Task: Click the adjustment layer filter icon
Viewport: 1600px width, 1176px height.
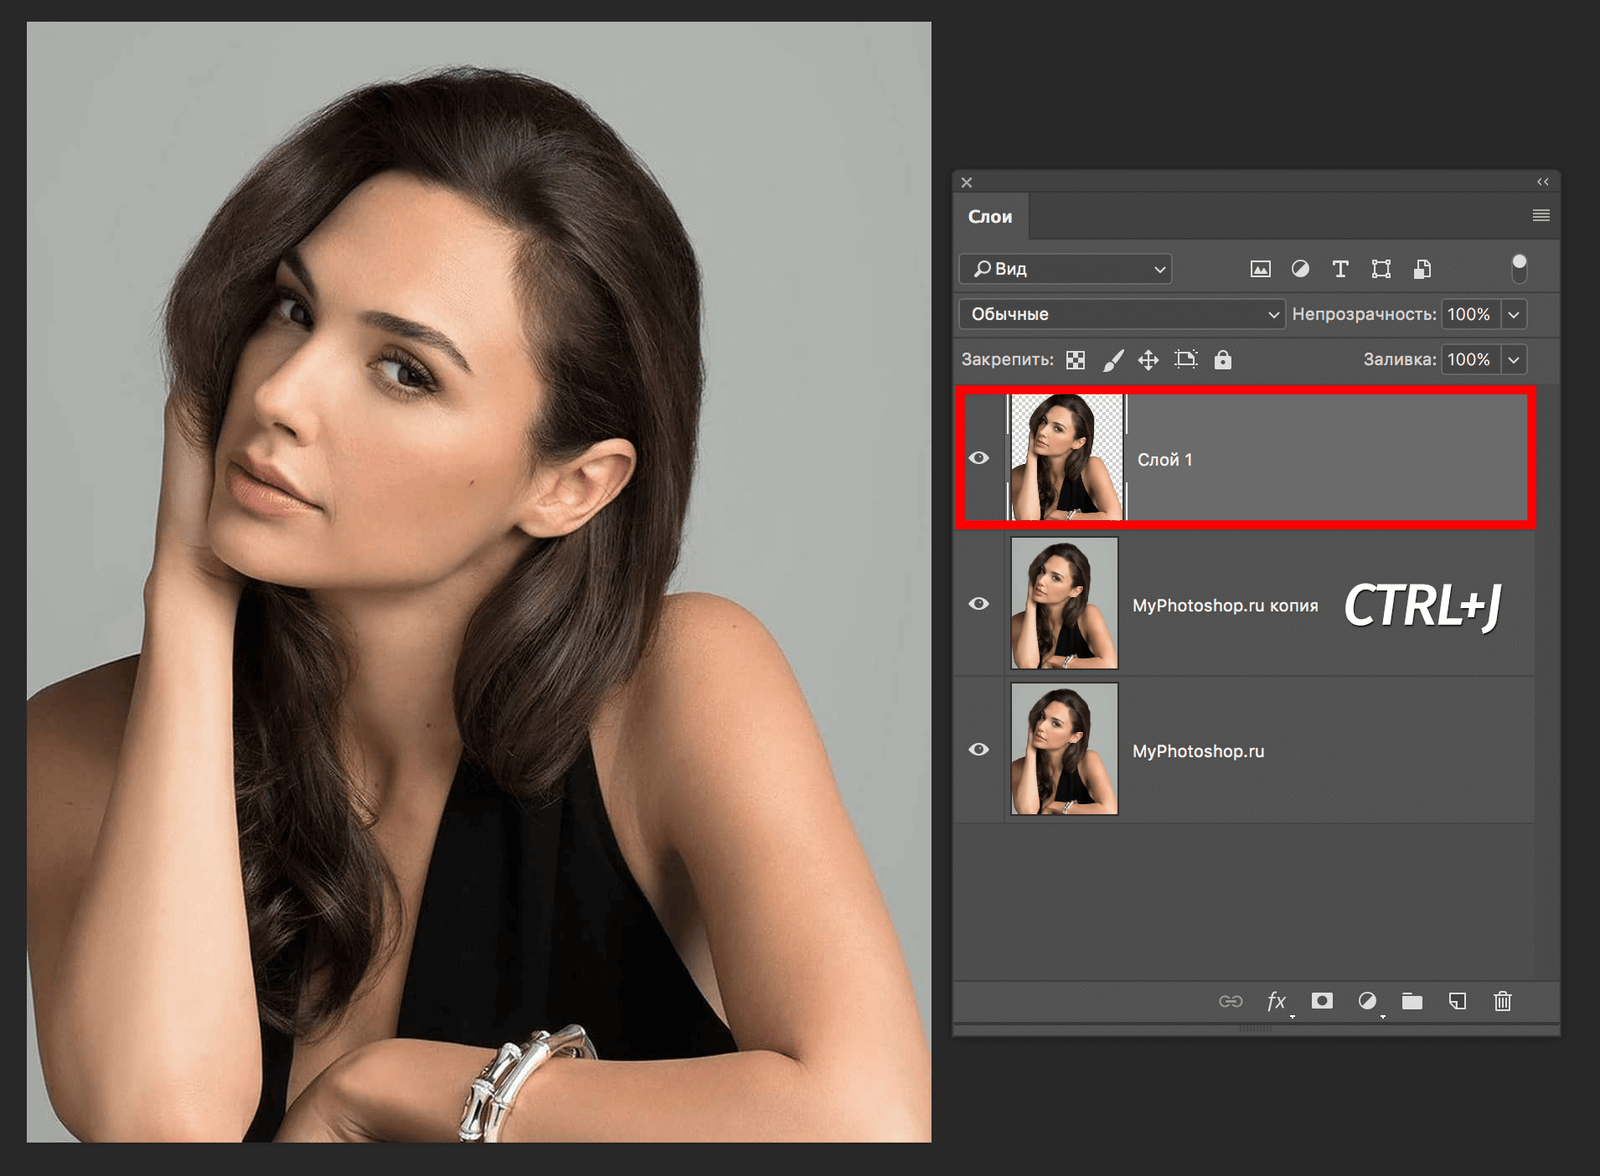Action: pyautogui.click(x=1300, y=269)
